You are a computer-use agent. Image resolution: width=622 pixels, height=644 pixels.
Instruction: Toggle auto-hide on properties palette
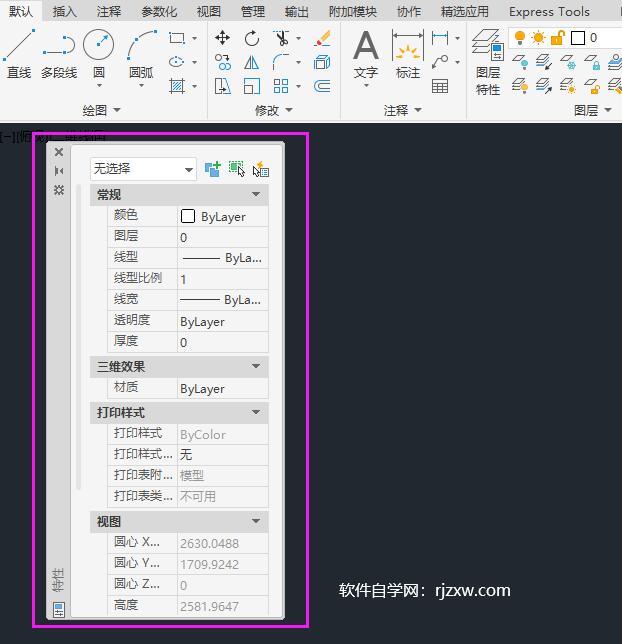click(59, 171)
